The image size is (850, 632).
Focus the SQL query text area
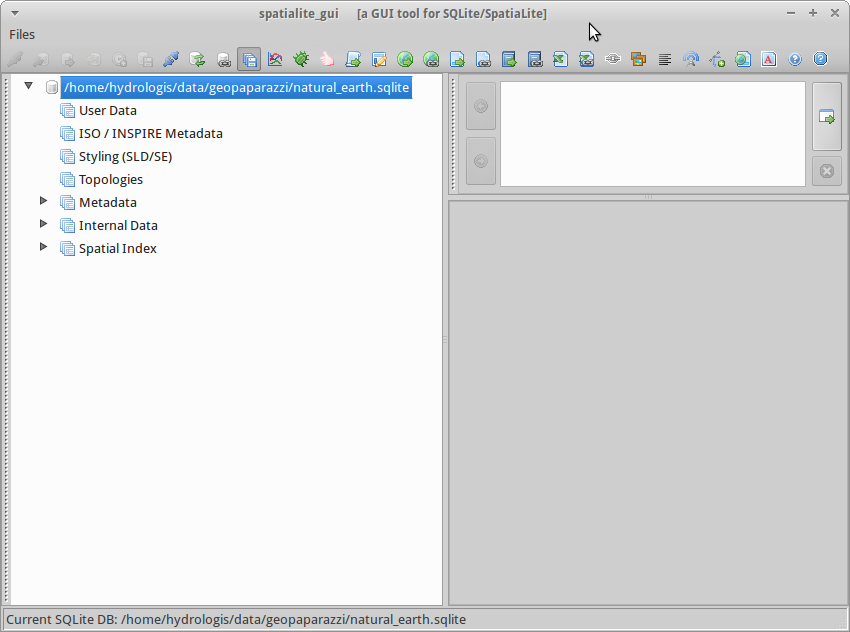coord(653,134)
